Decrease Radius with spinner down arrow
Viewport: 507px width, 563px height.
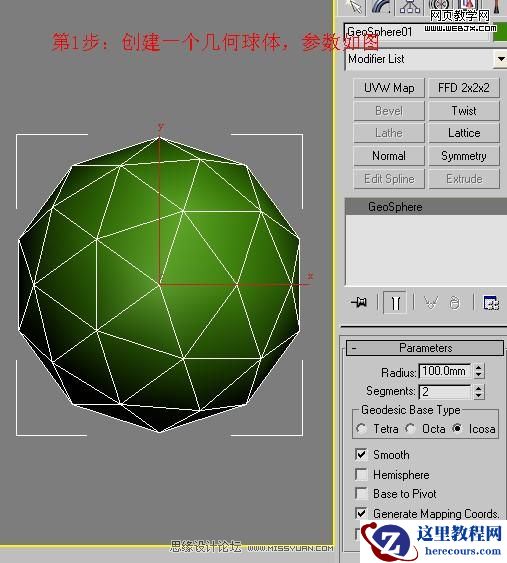(478, 375)
